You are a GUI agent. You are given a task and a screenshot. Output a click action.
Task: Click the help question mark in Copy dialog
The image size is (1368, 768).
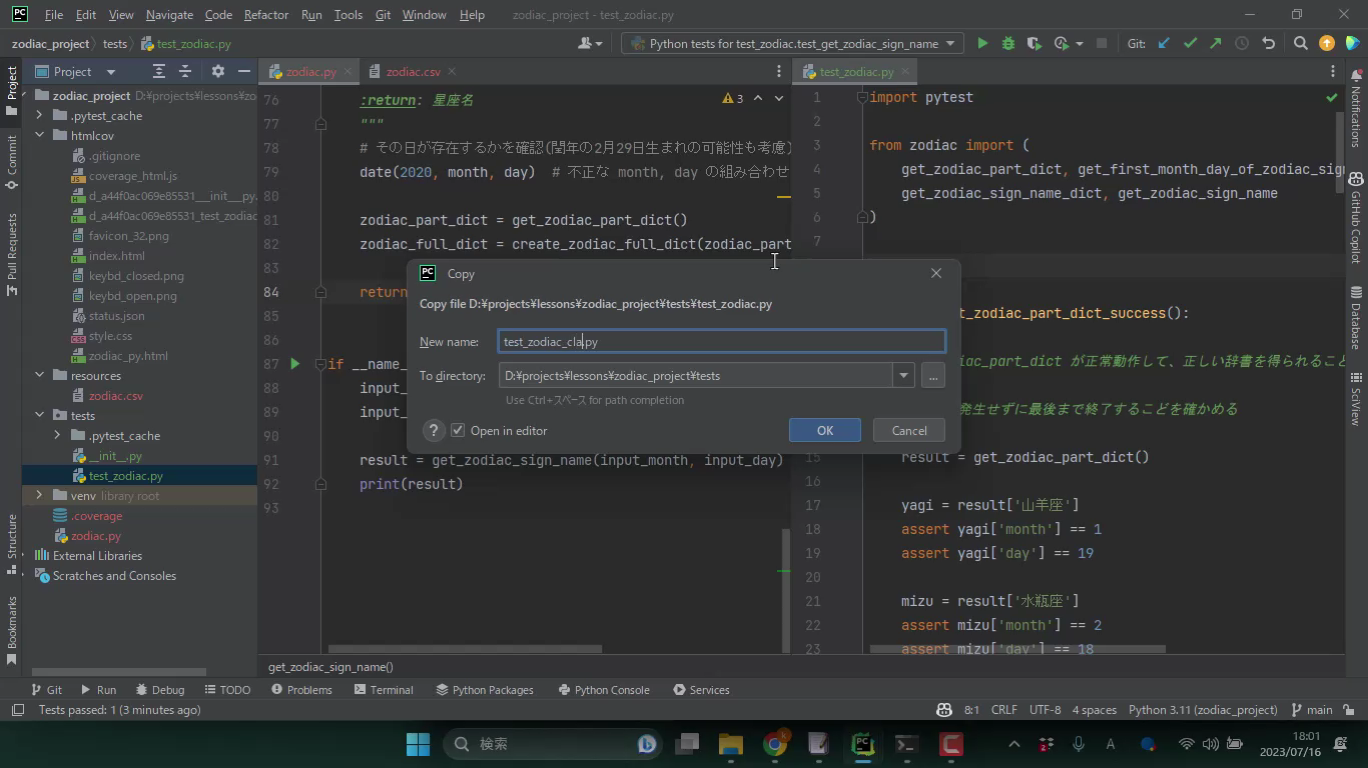coord(433,430)
